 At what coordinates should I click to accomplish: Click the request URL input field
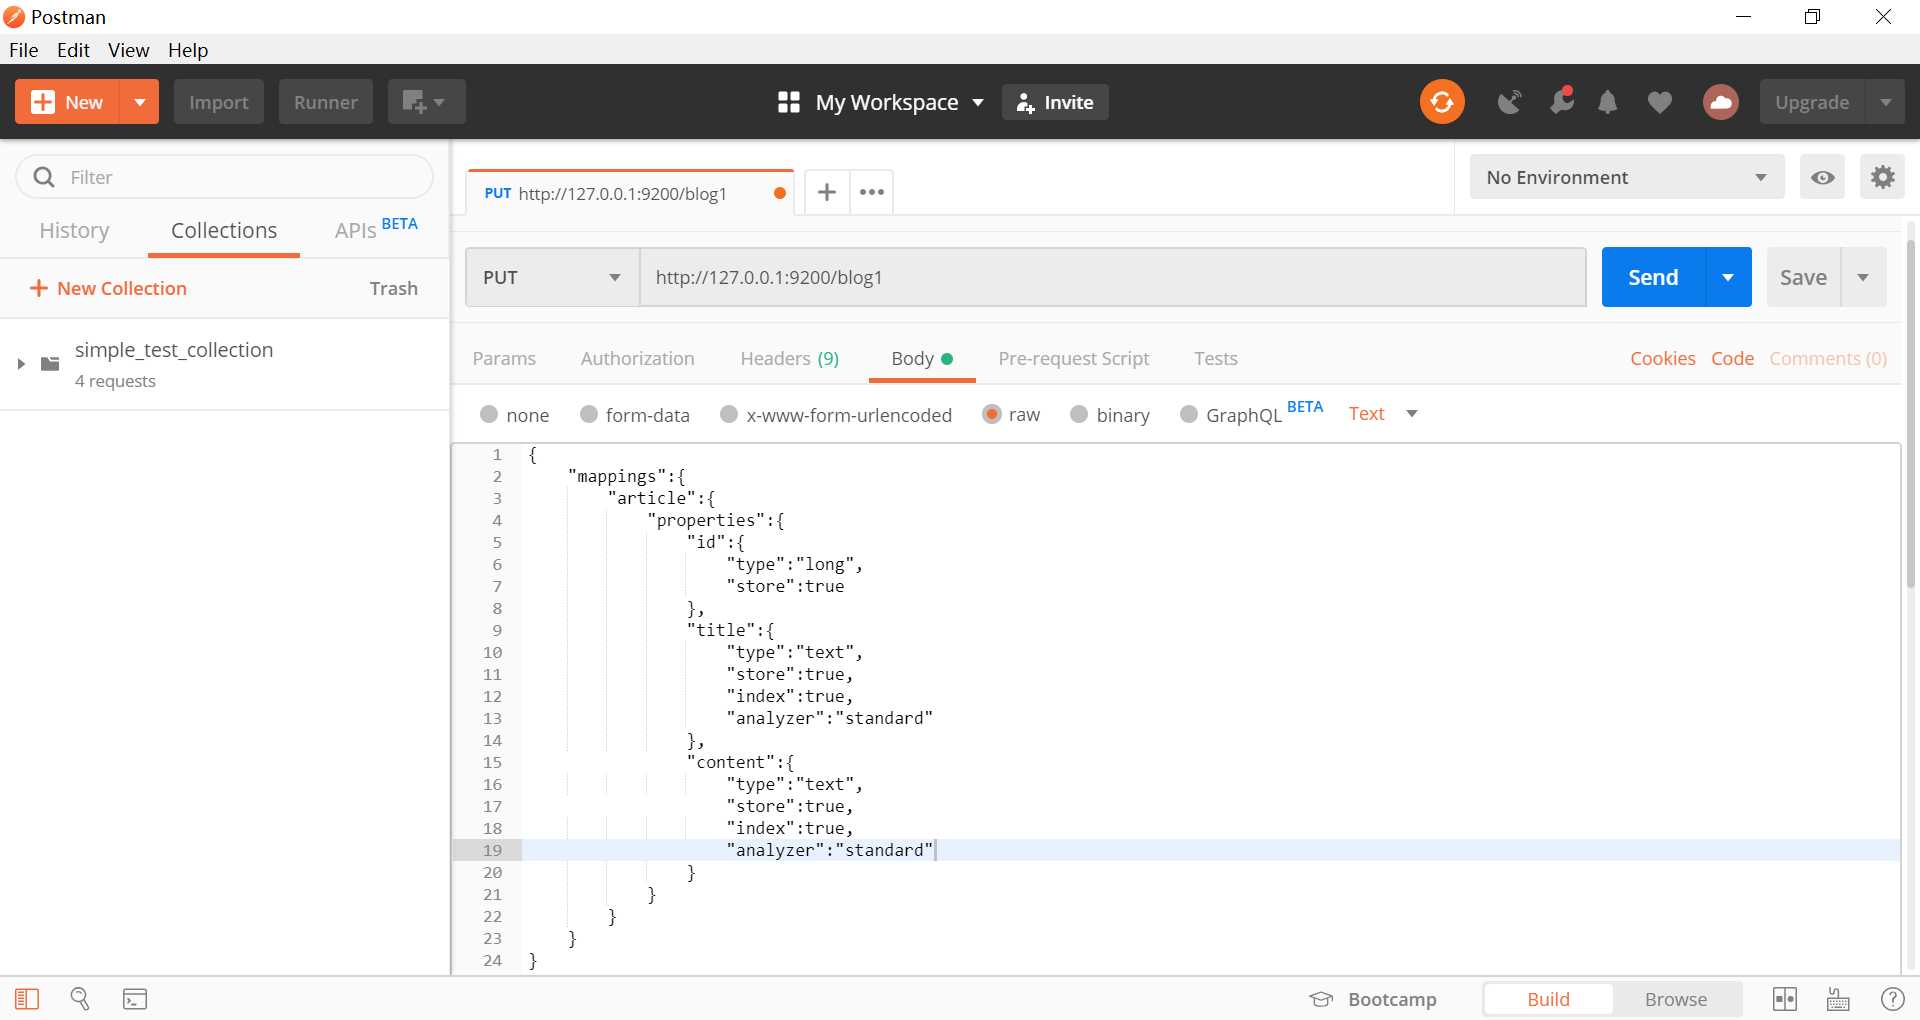click(x=1113, y=277)
